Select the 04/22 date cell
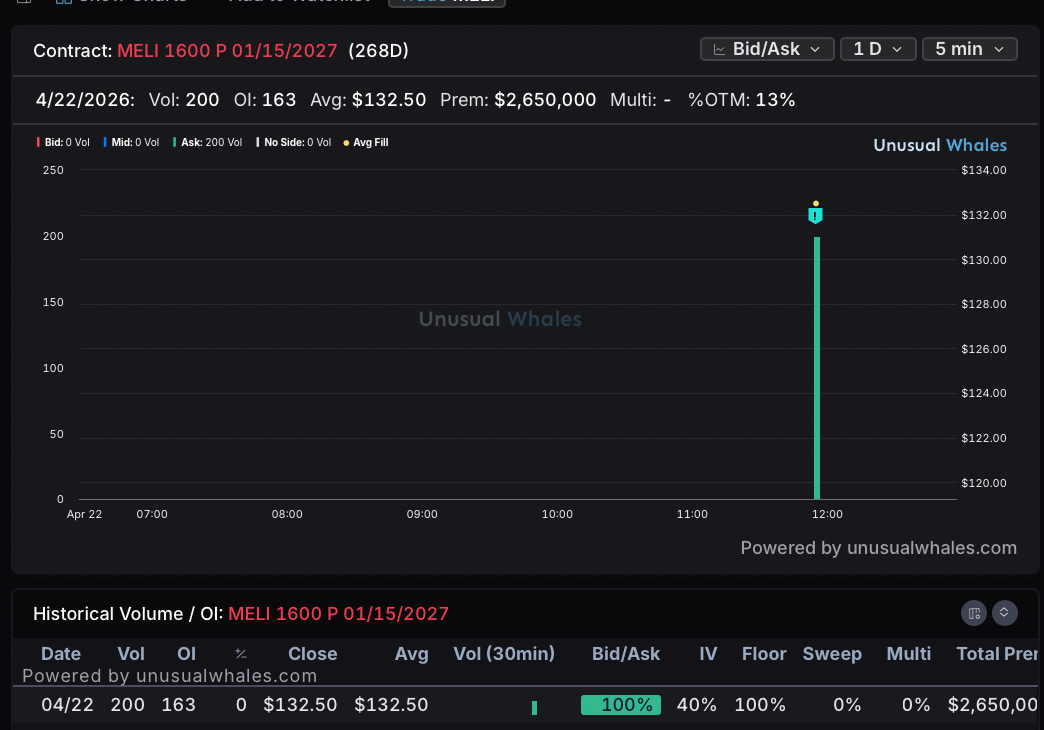This screenshot has height=730, width=1044. point(67,705)
